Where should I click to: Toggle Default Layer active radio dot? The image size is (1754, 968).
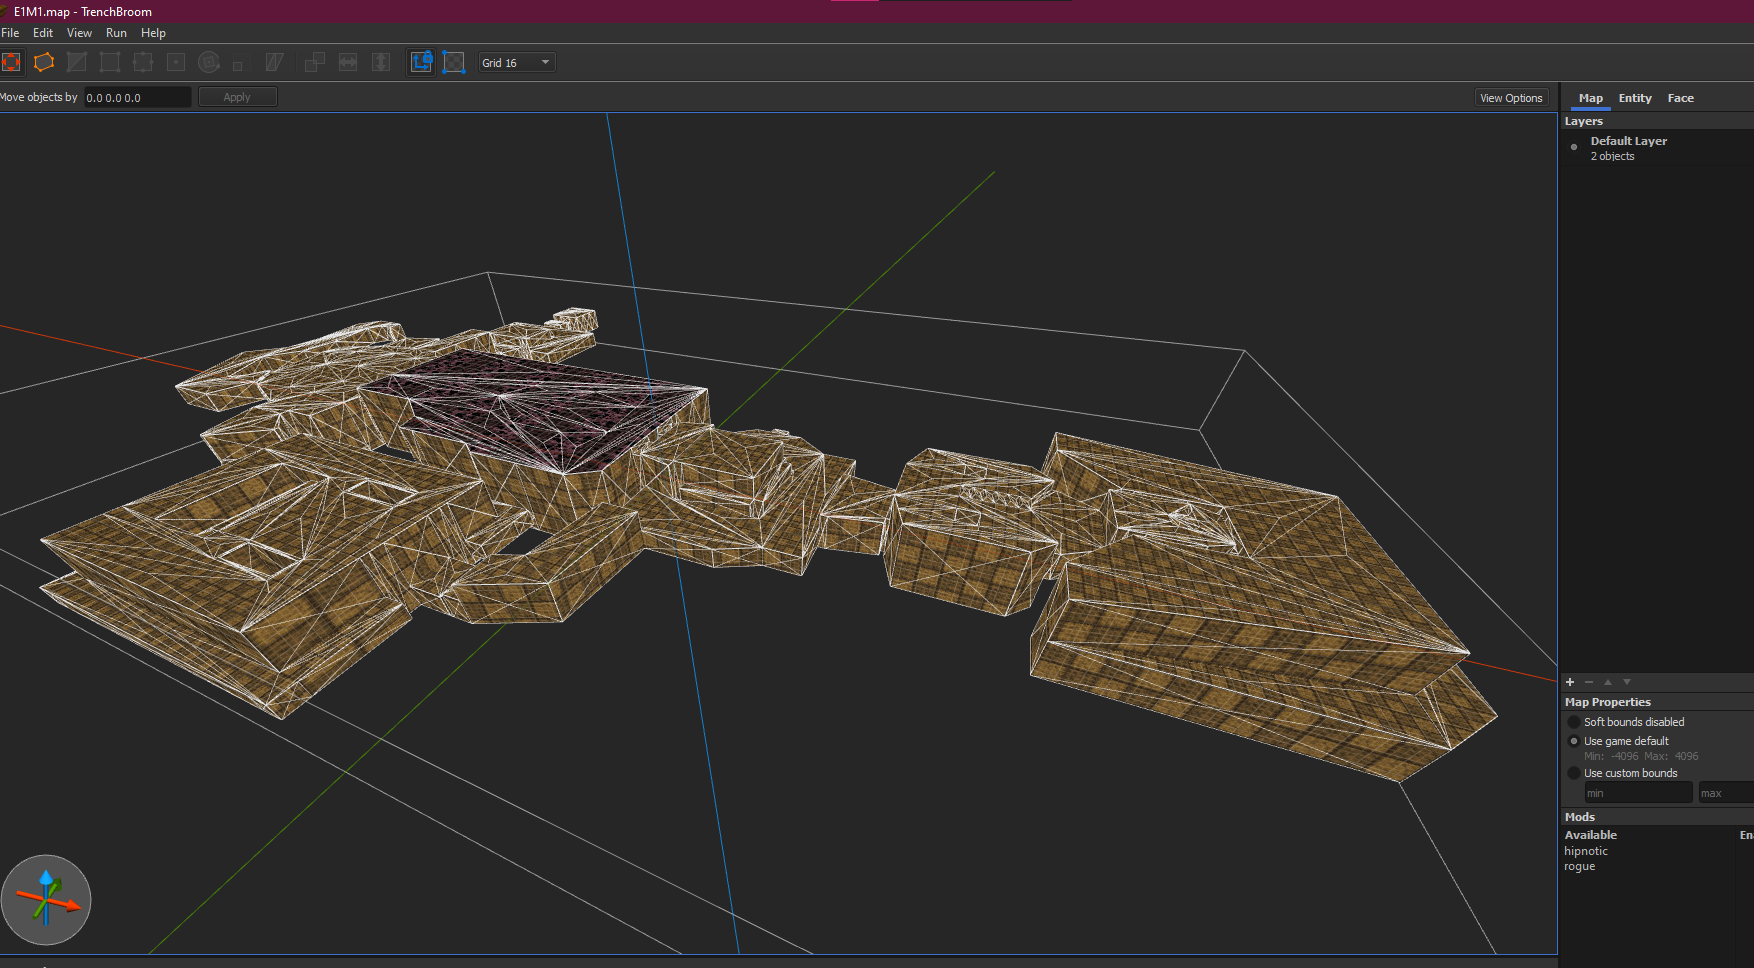point(1574,147)
